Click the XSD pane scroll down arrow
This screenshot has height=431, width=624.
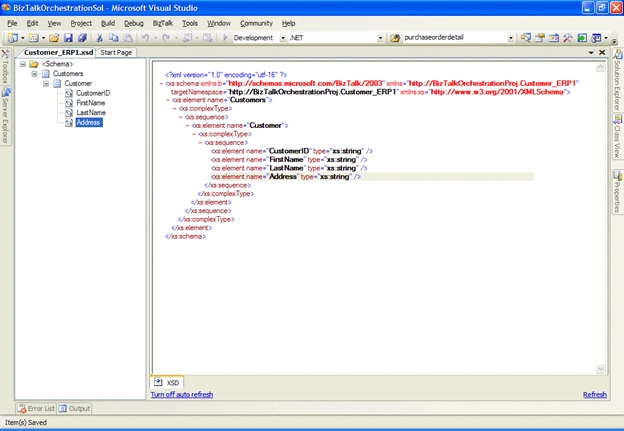pyautogui.click(x=601, y=369)
